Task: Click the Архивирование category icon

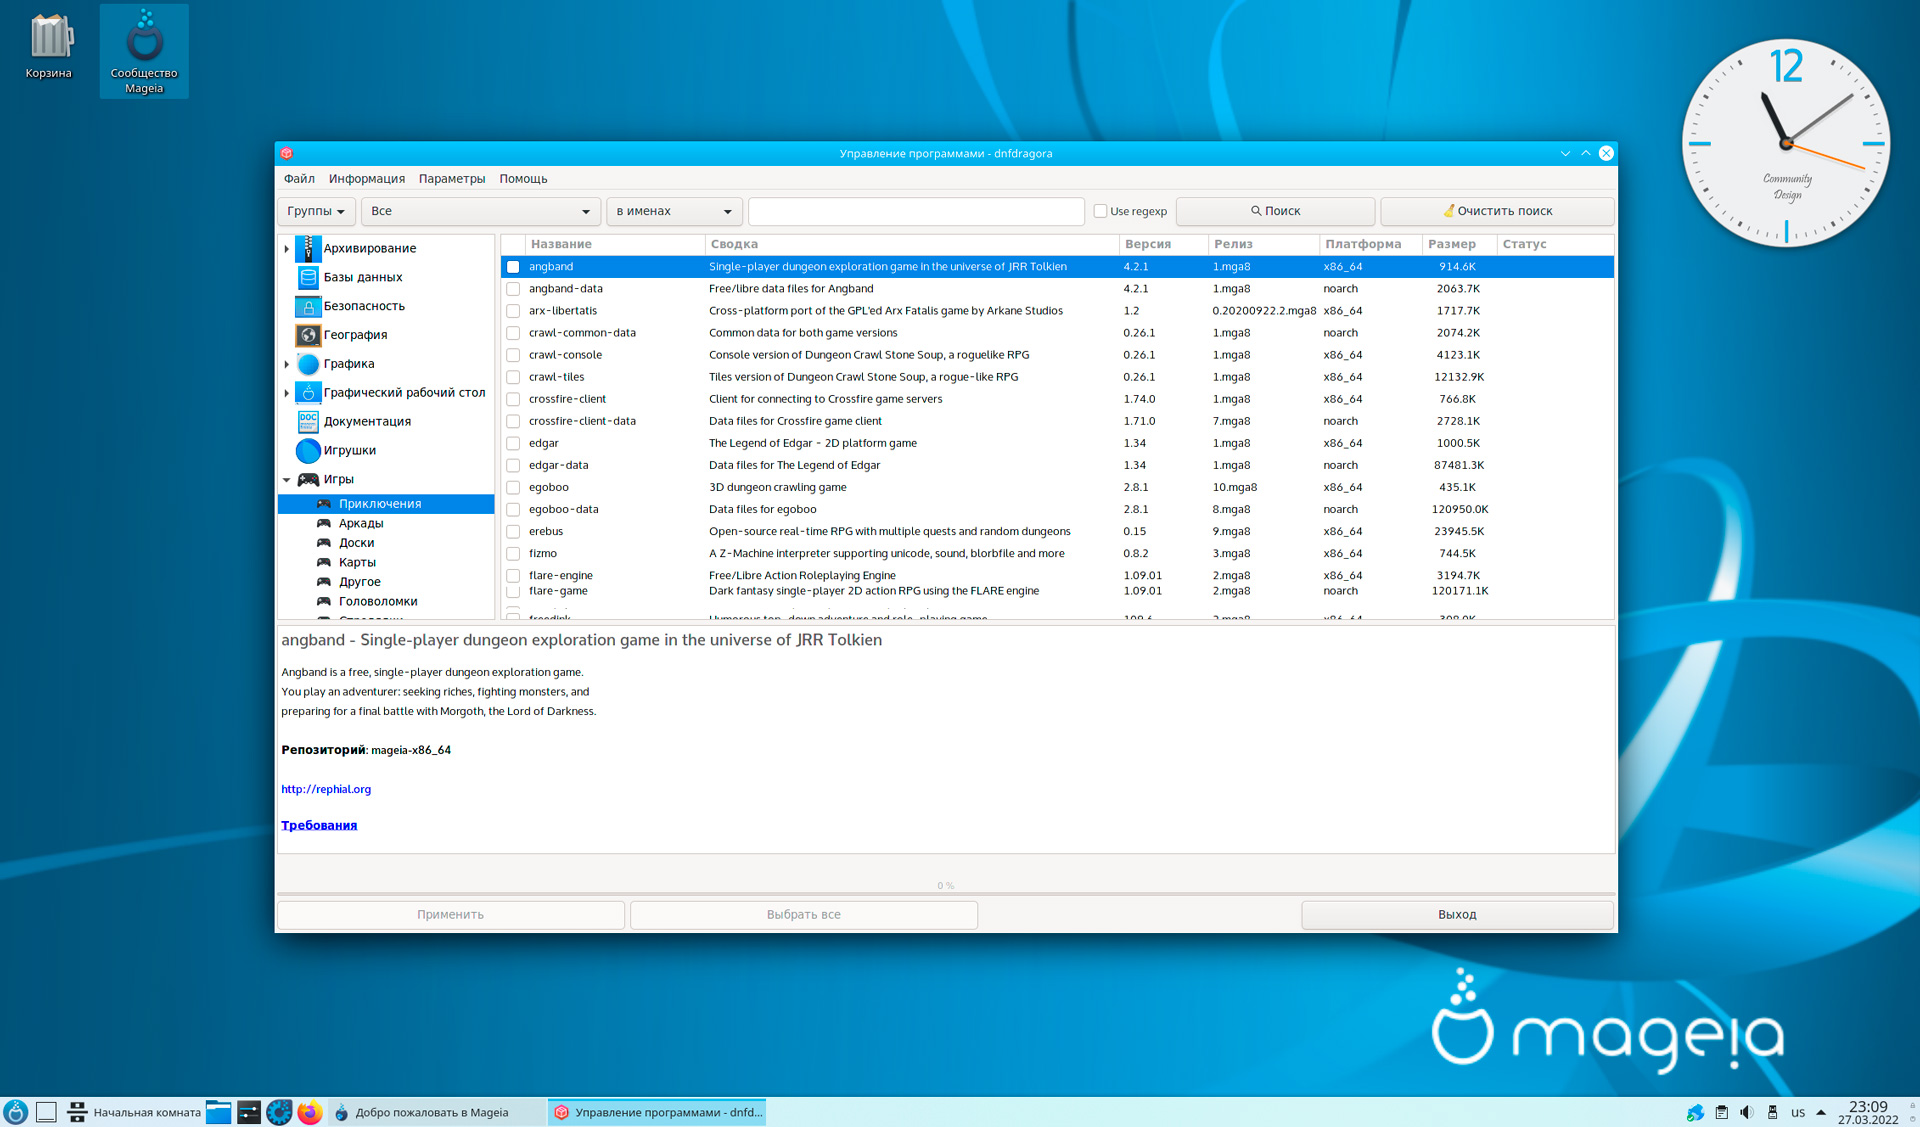Action: click(x=308, y=248)
